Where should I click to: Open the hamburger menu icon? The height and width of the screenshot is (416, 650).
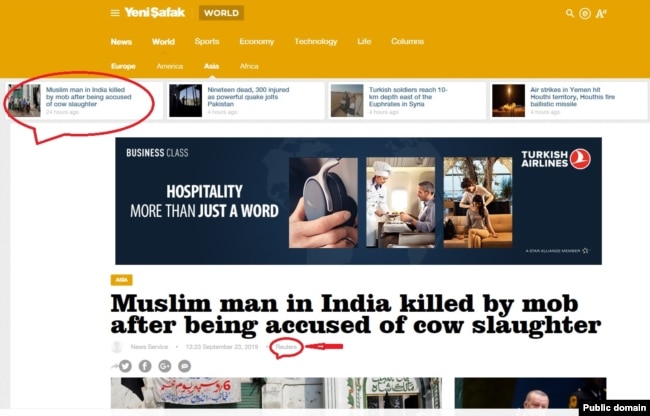(x=115, y=13)
